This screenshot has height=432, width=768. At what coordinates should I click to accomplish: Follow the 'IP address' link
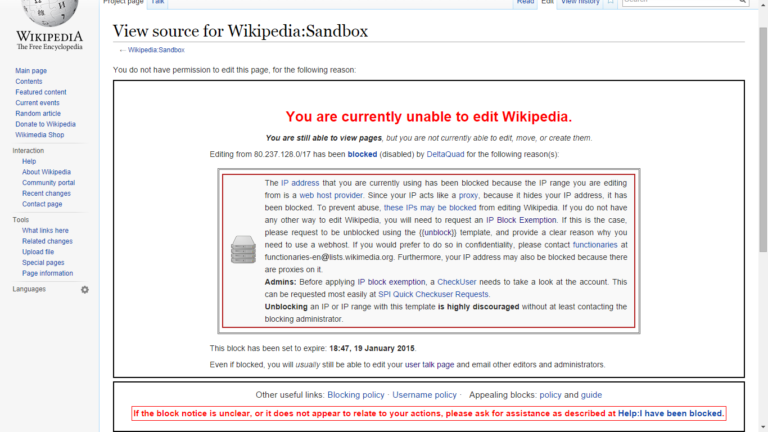click(300, 183)
